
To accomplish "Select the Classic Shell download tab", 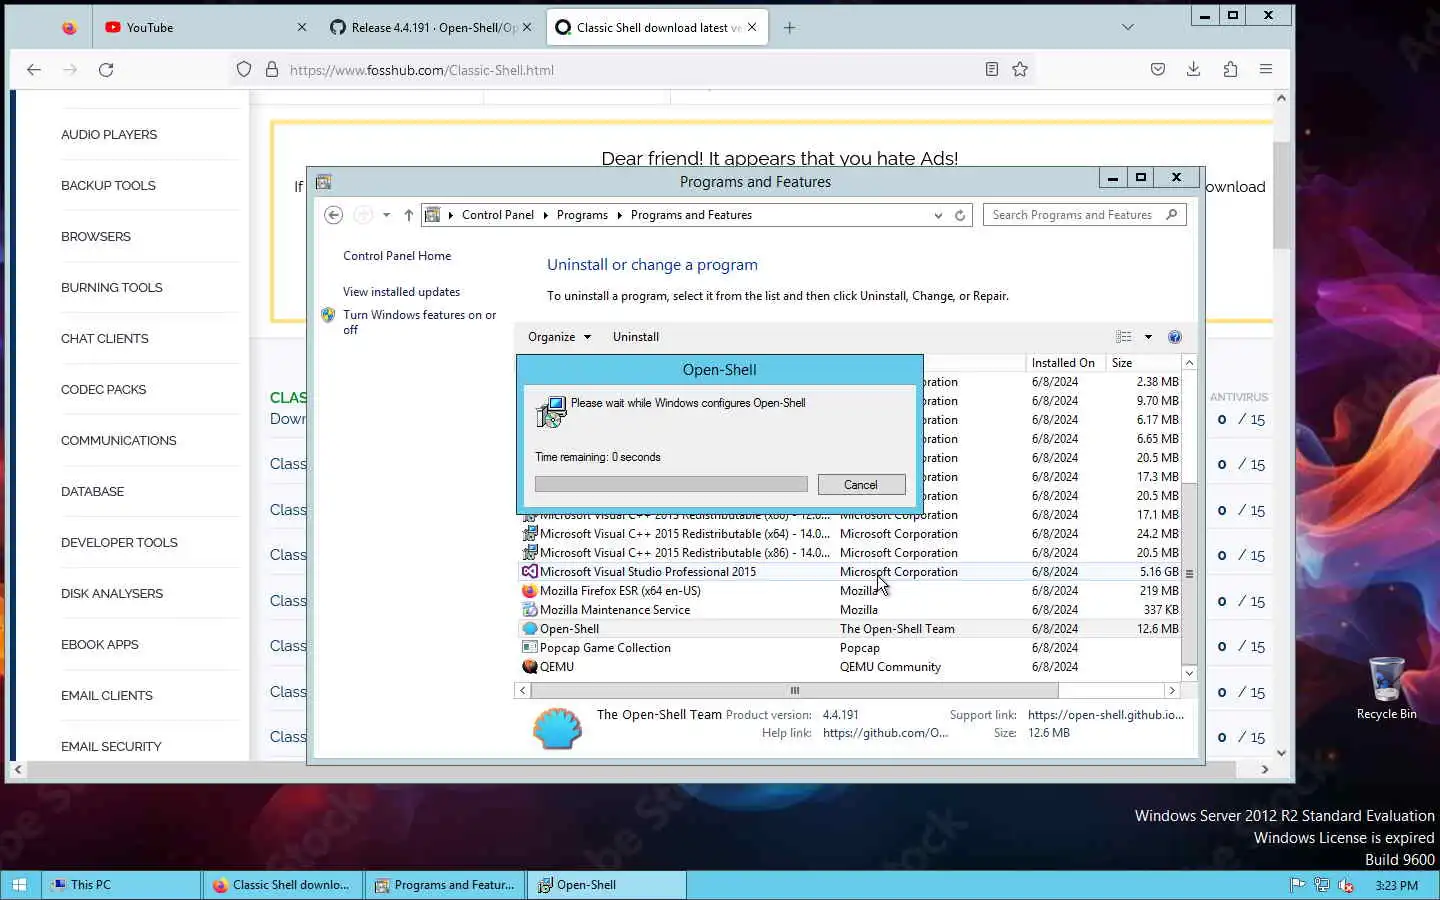I will (x=656, y=28).
